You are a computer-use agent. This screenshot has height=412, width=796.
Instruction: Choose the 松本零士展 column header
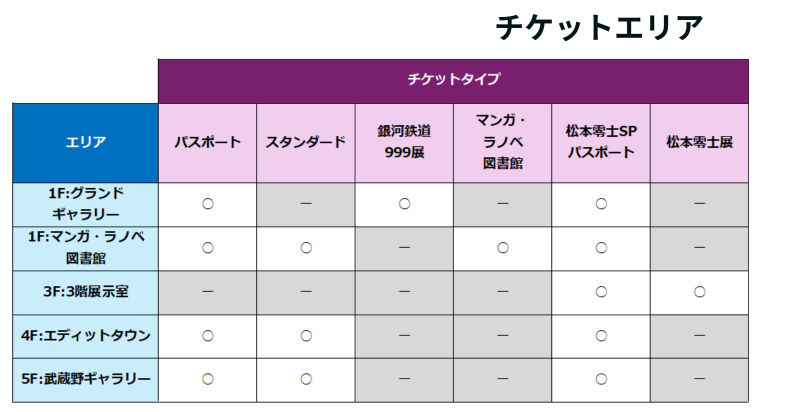pyautogui.click(x=700, y=143)
